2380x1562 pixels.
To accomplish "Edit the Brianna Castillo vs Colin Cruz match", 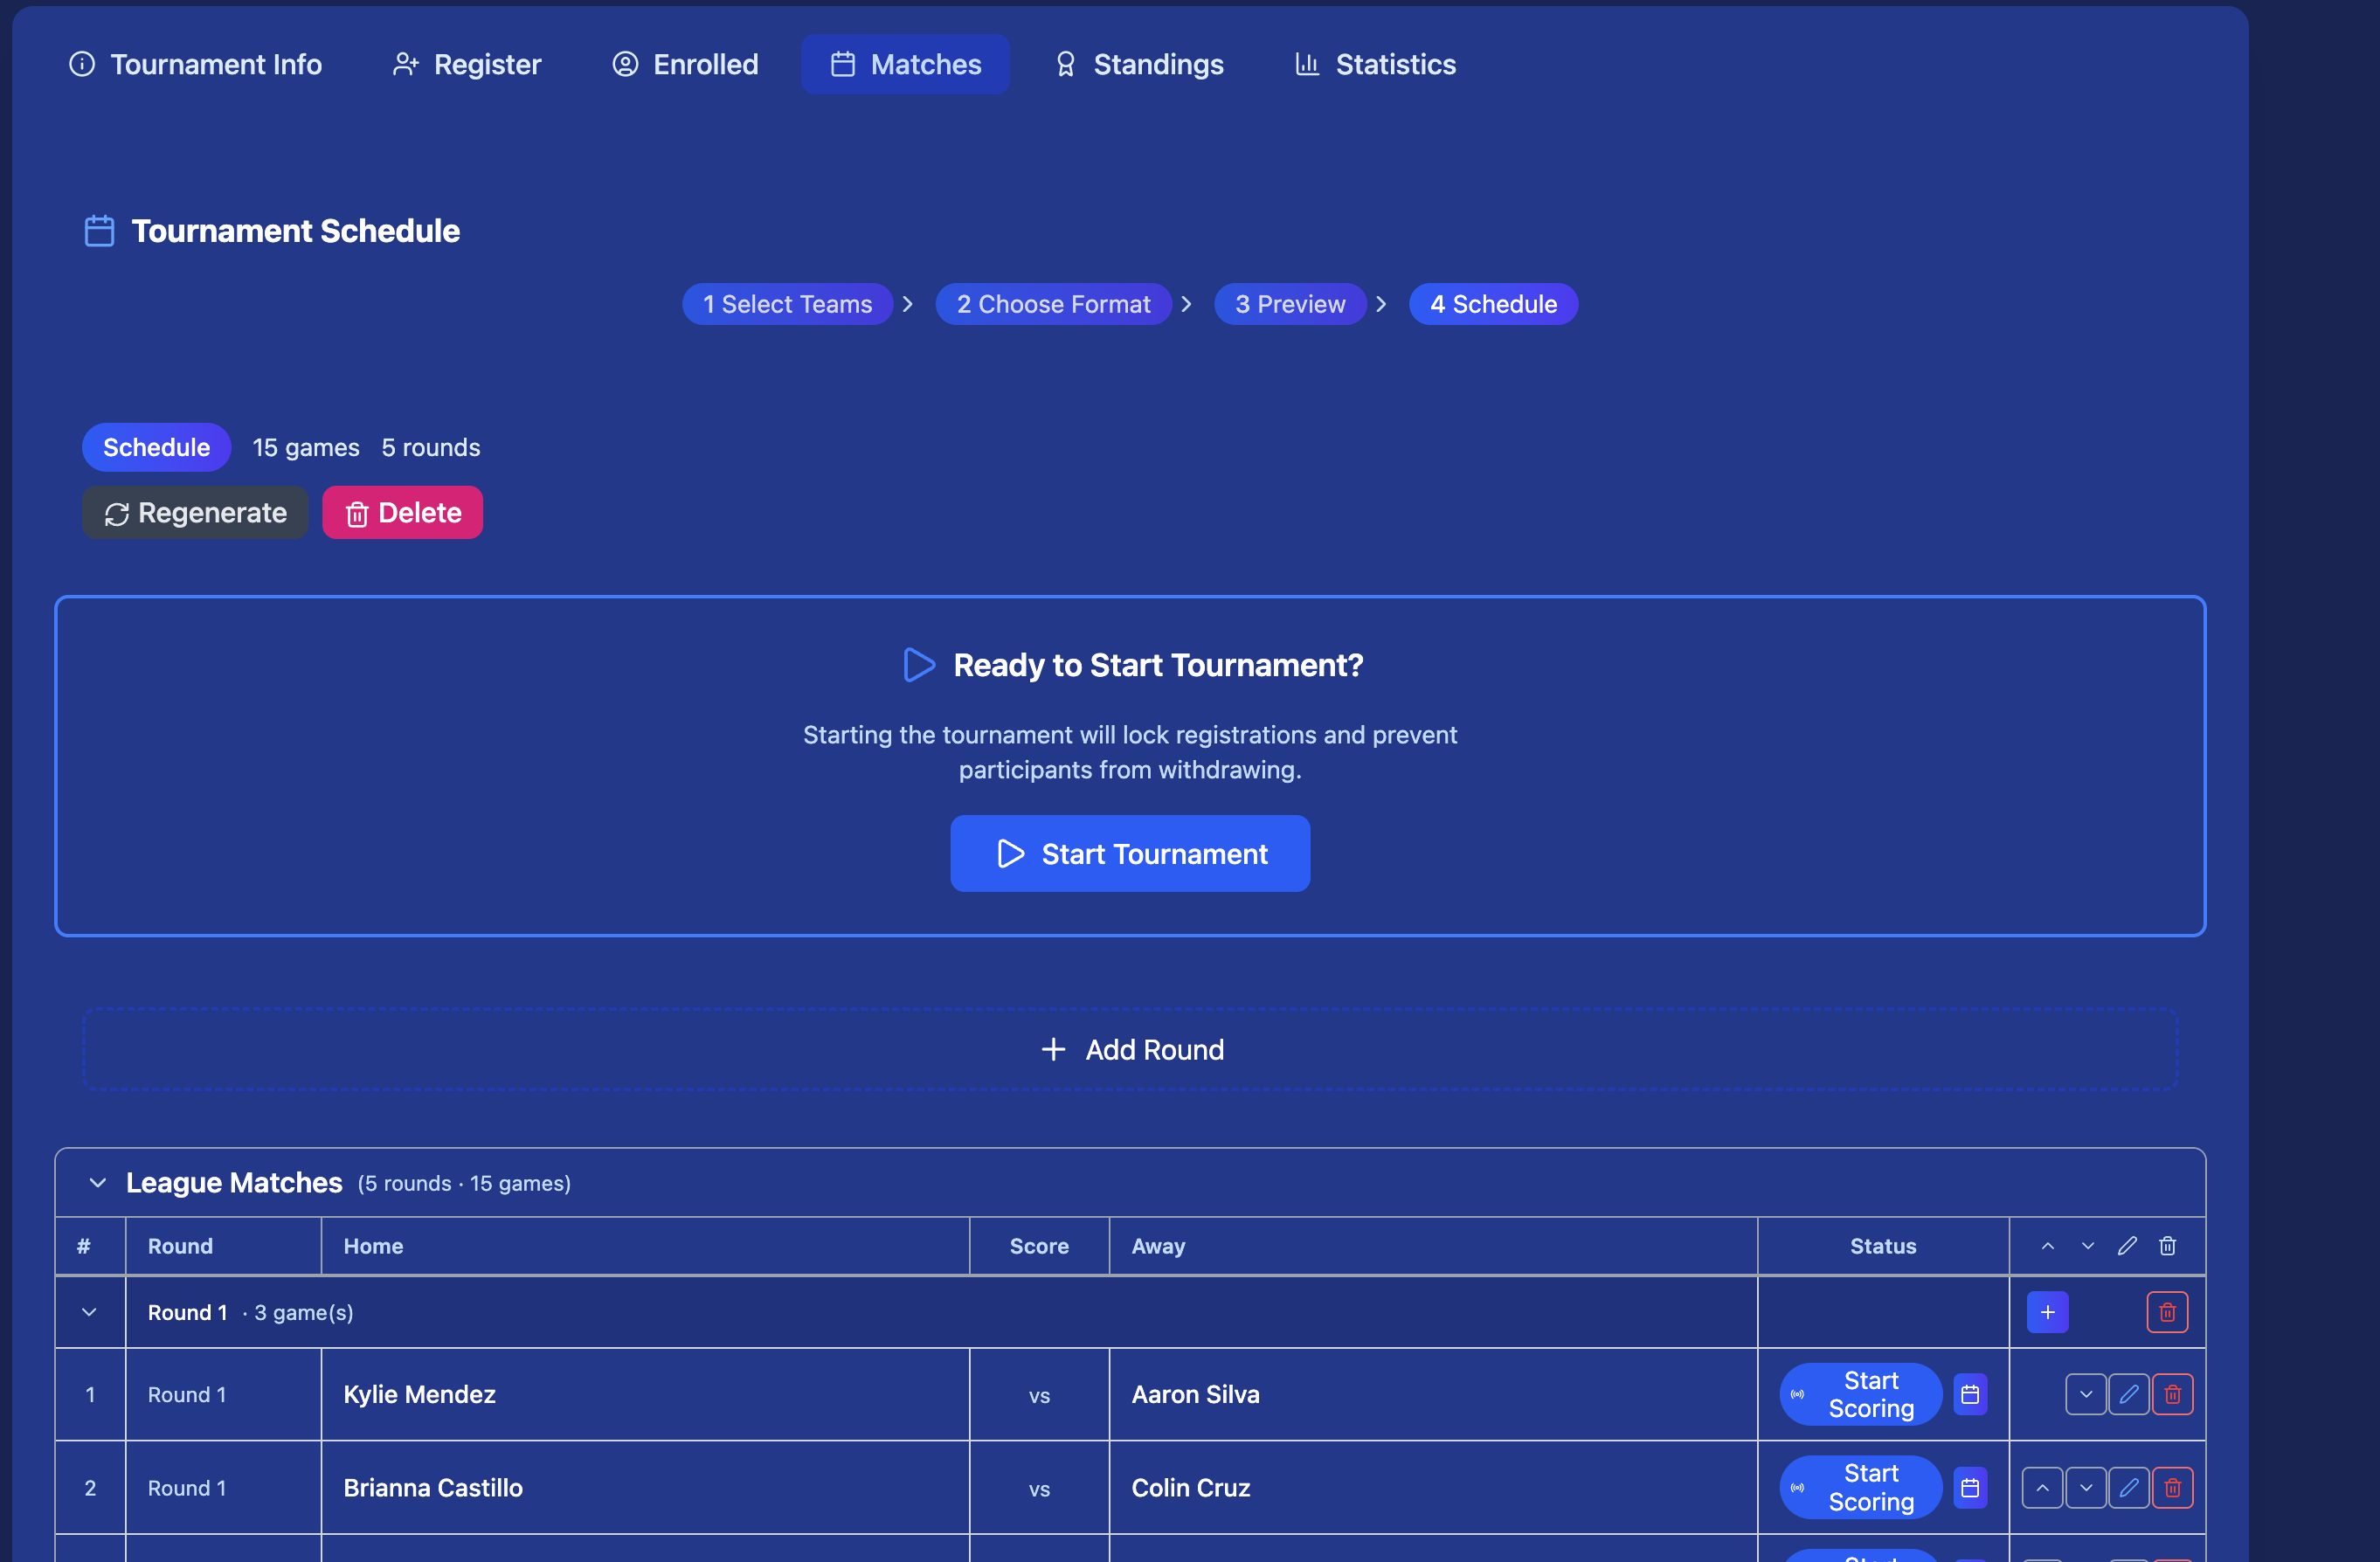I will click(x=2129, y=1488).
